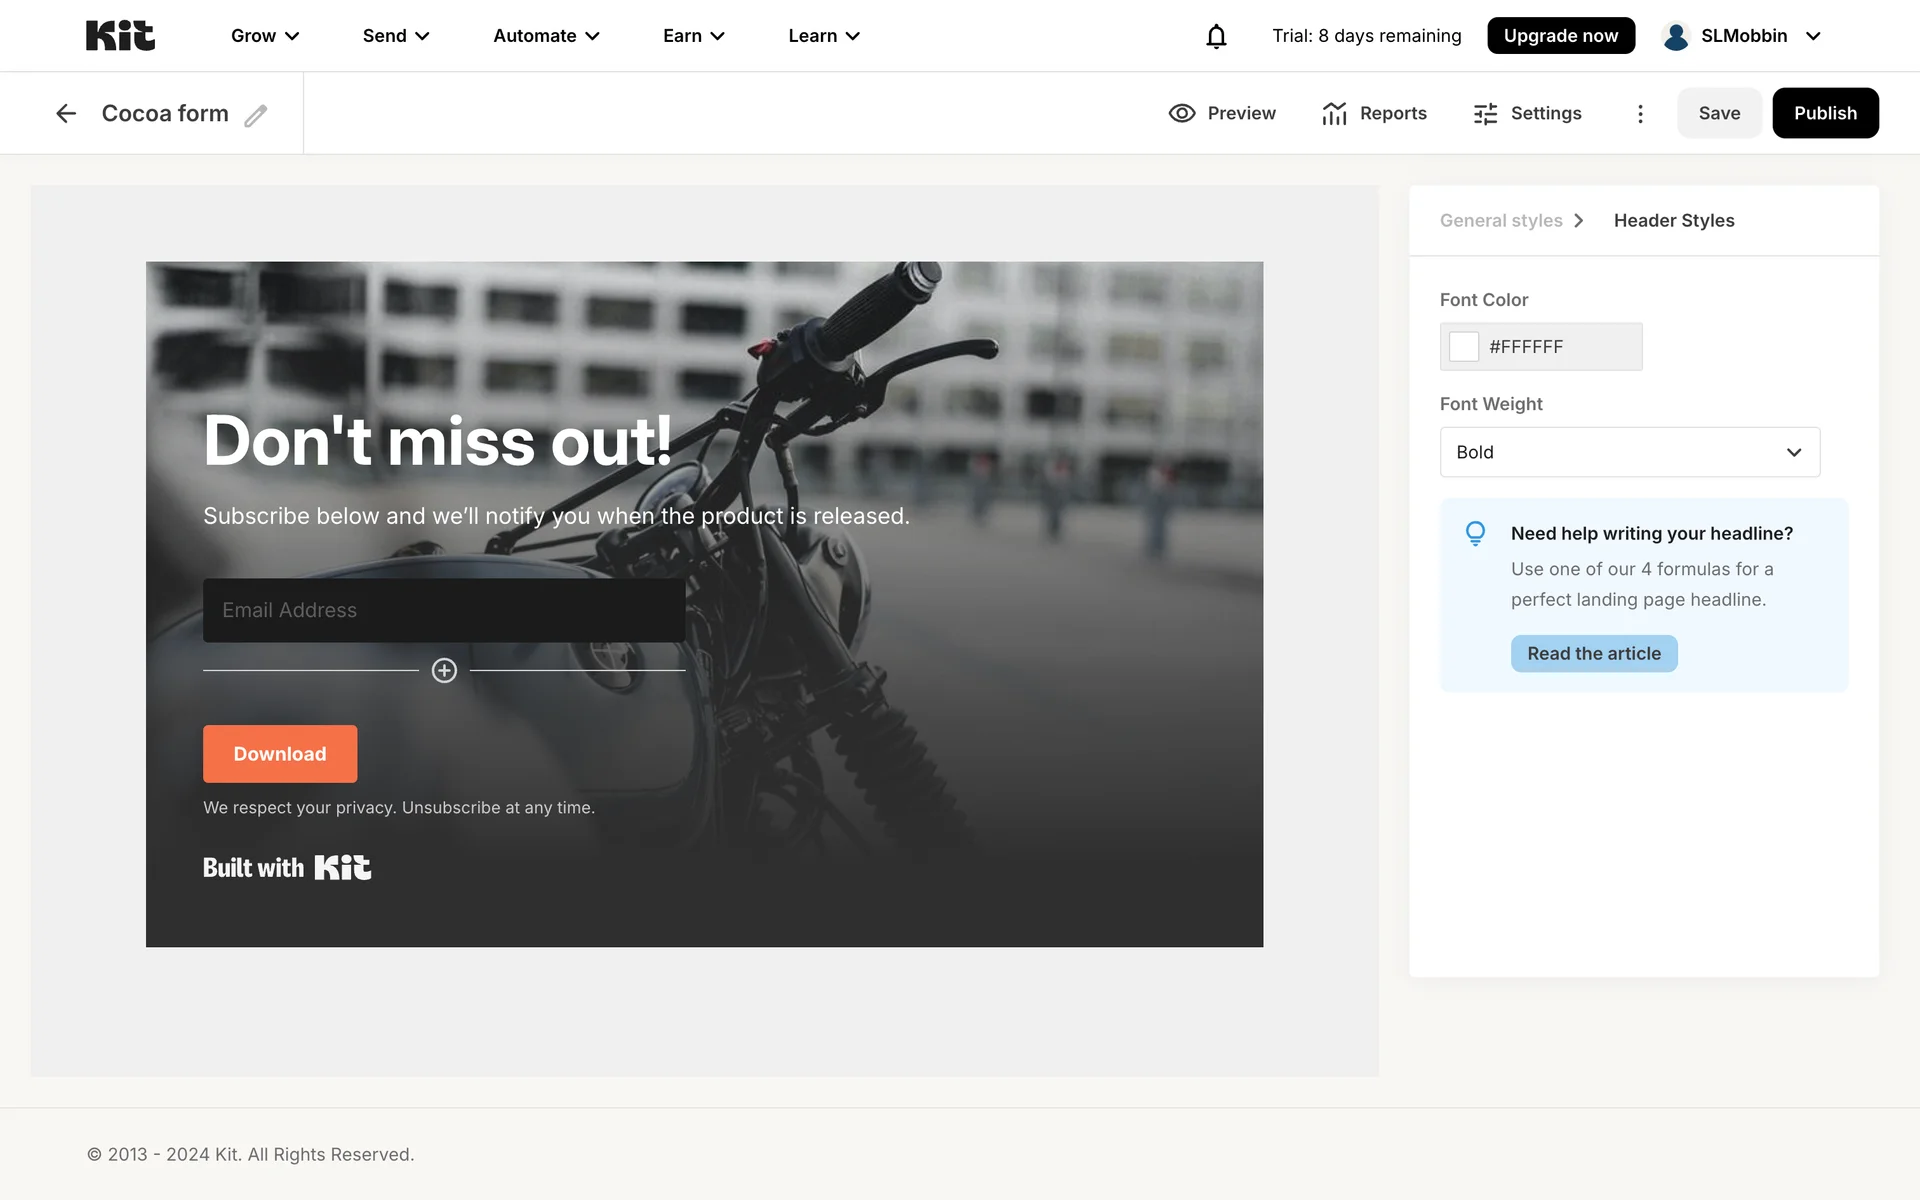Open the notifications bell

pyautogui.click(x=1216, y=36)
